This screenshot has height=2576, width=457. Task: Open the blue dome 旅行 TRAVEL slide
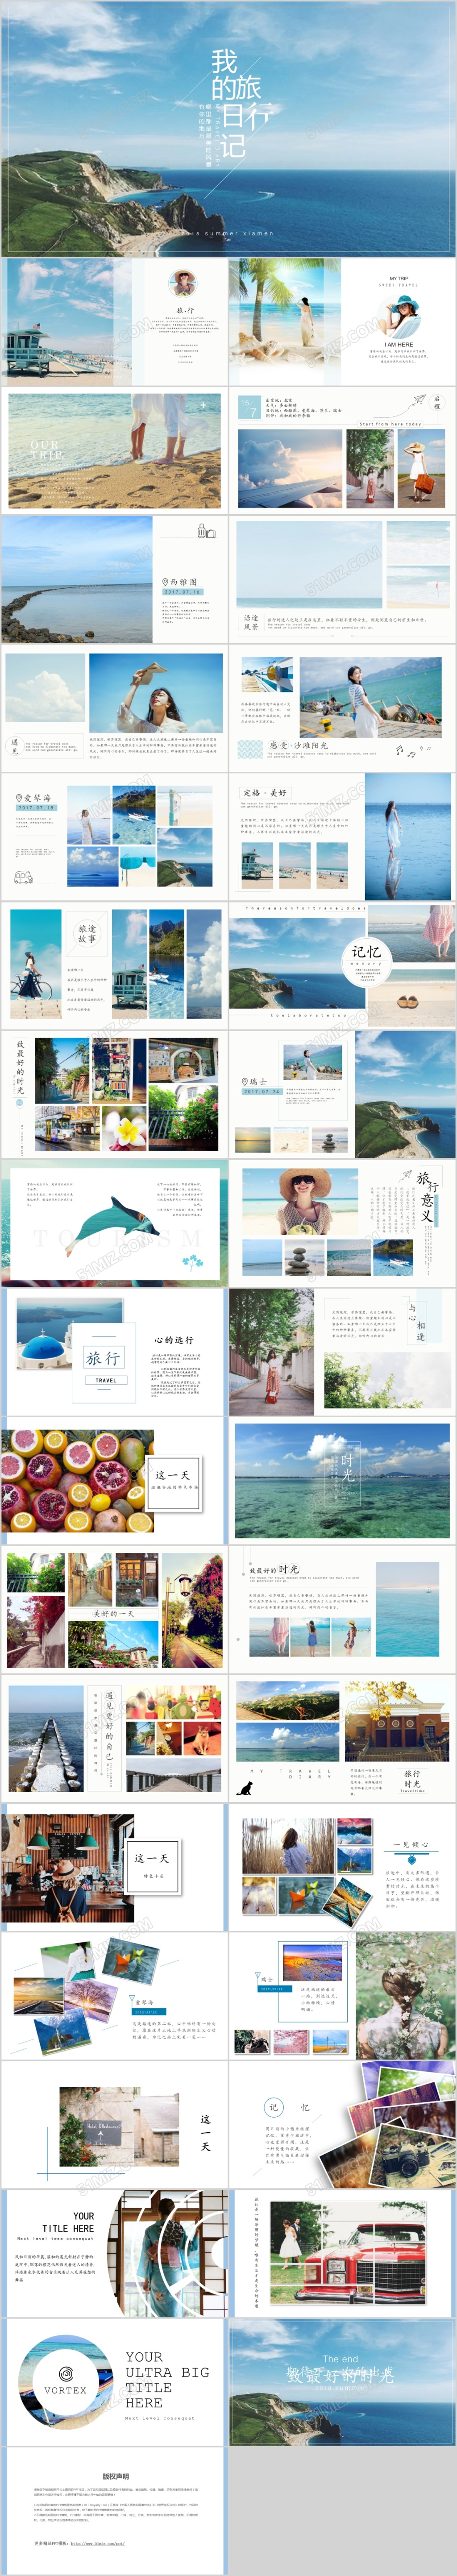pyautogui.click(x=113, y=1351)
